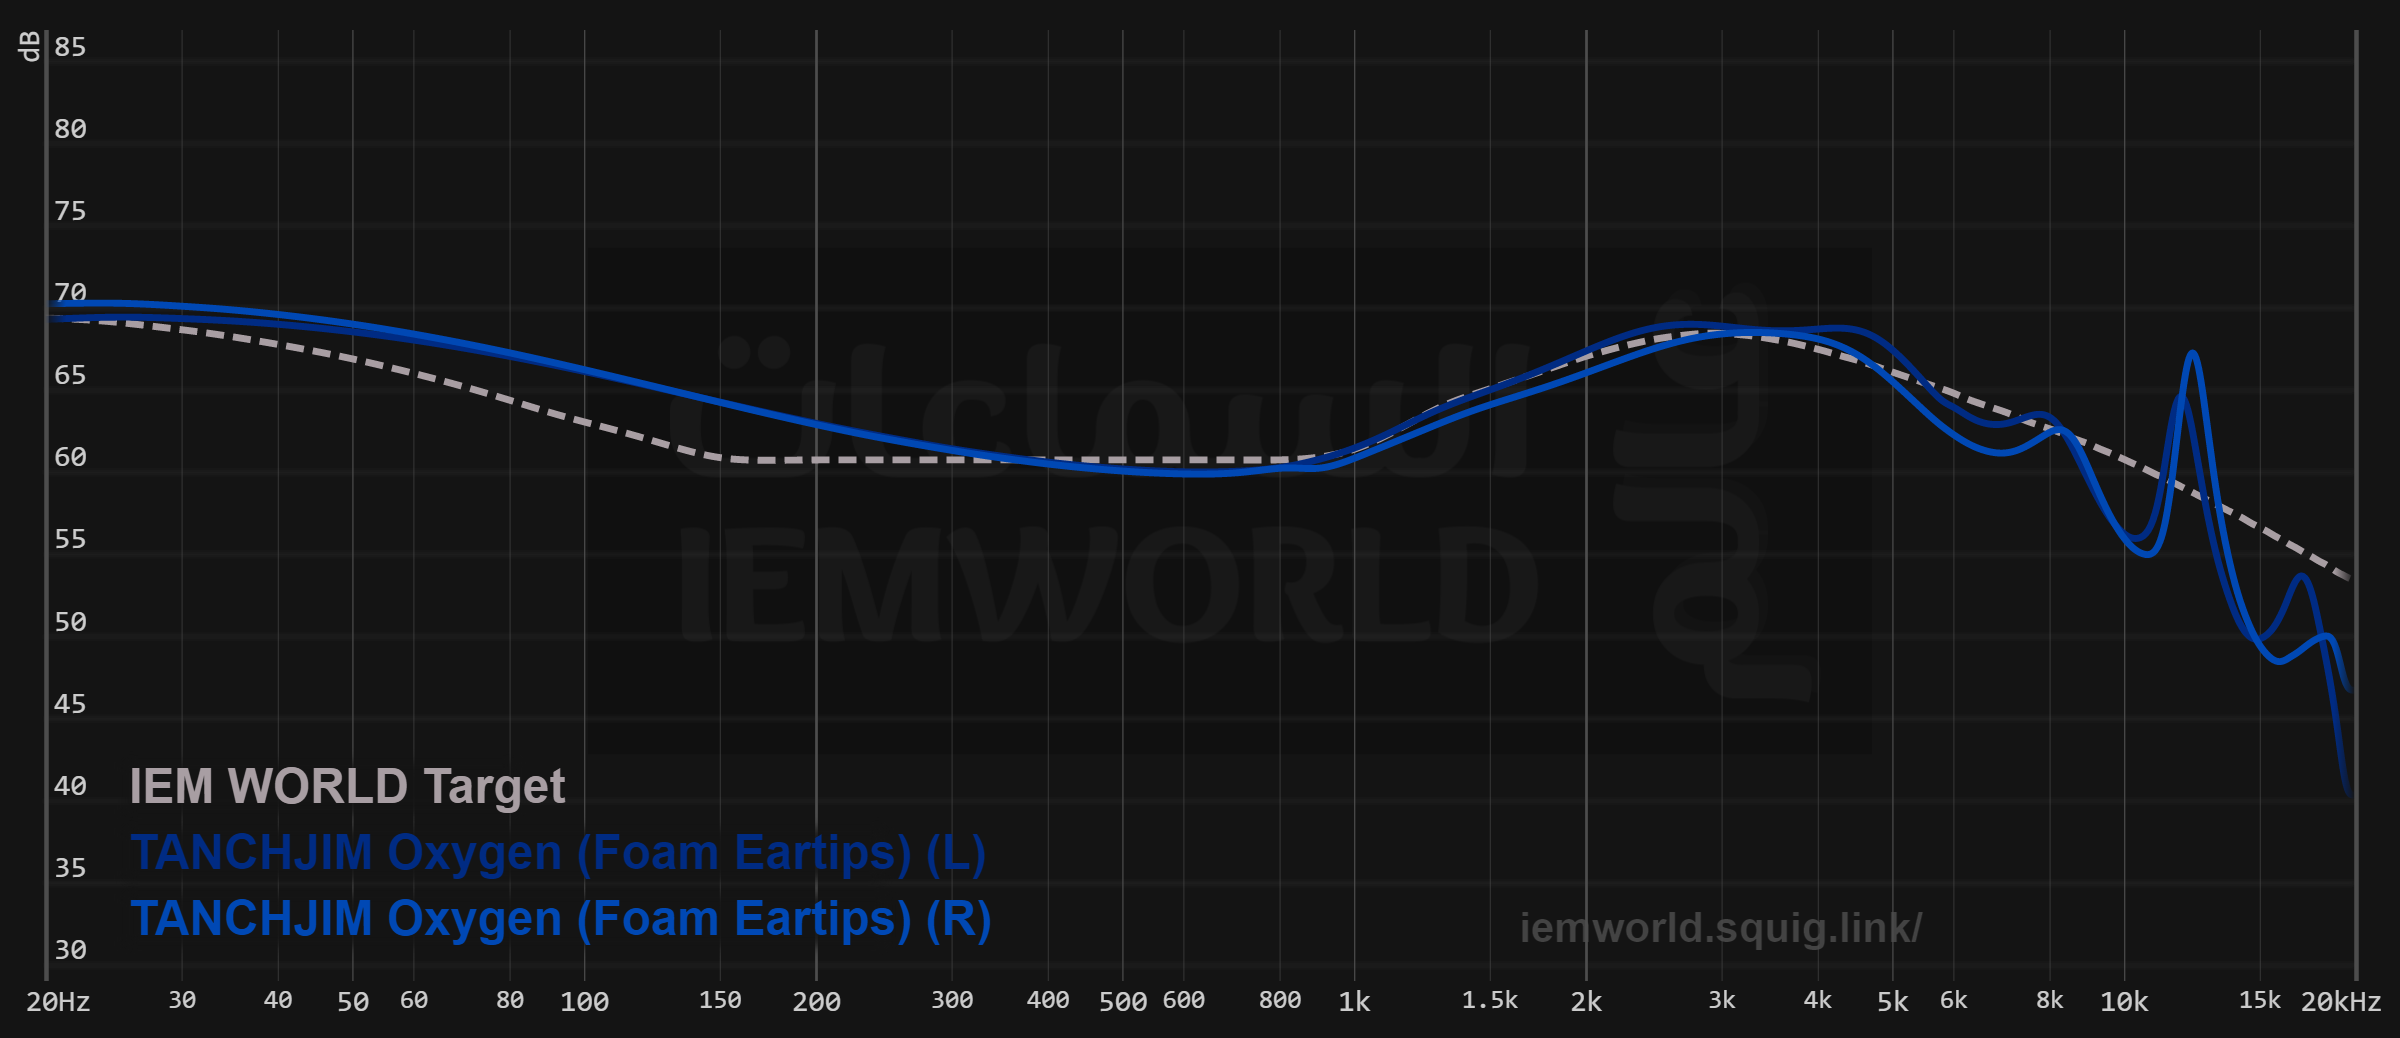The image size is (2400, 1038).
Task: Click the 100 Hz frequency axis label
Action: coord(584,1002)
